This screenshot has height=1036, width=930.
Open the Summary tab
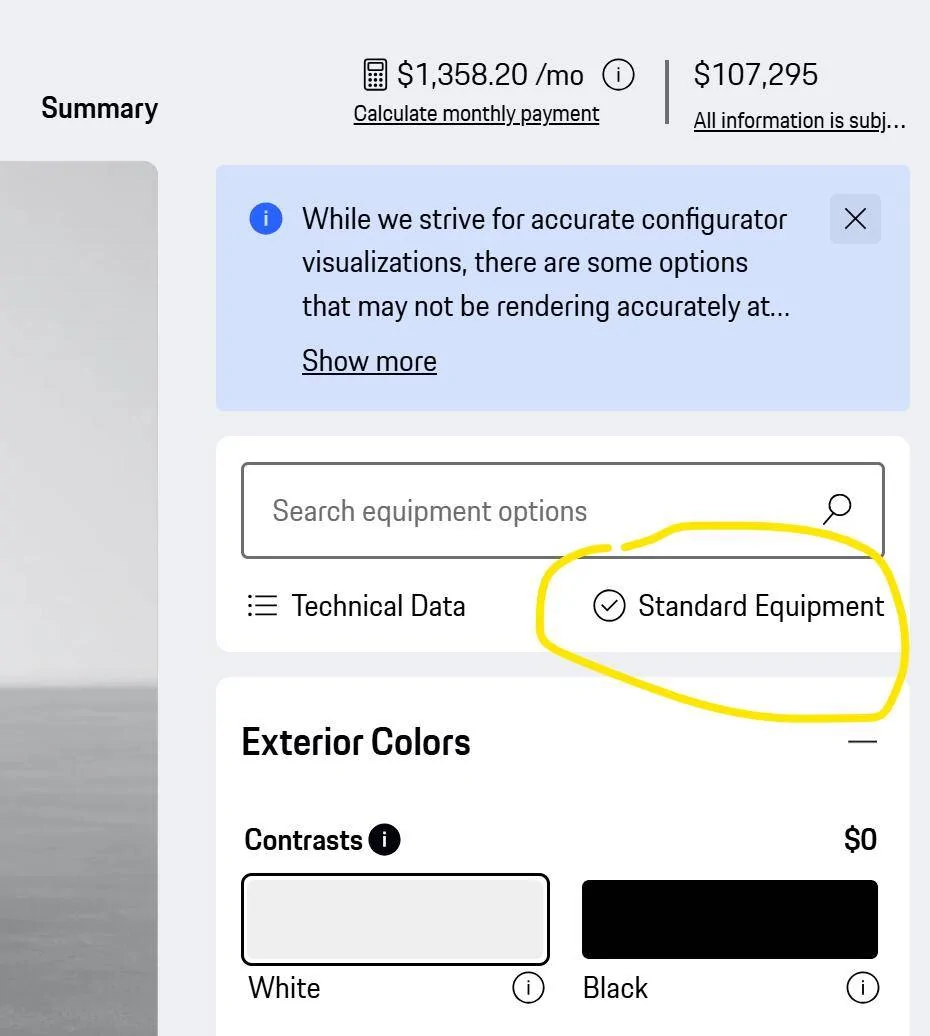(x=99, y=109)
